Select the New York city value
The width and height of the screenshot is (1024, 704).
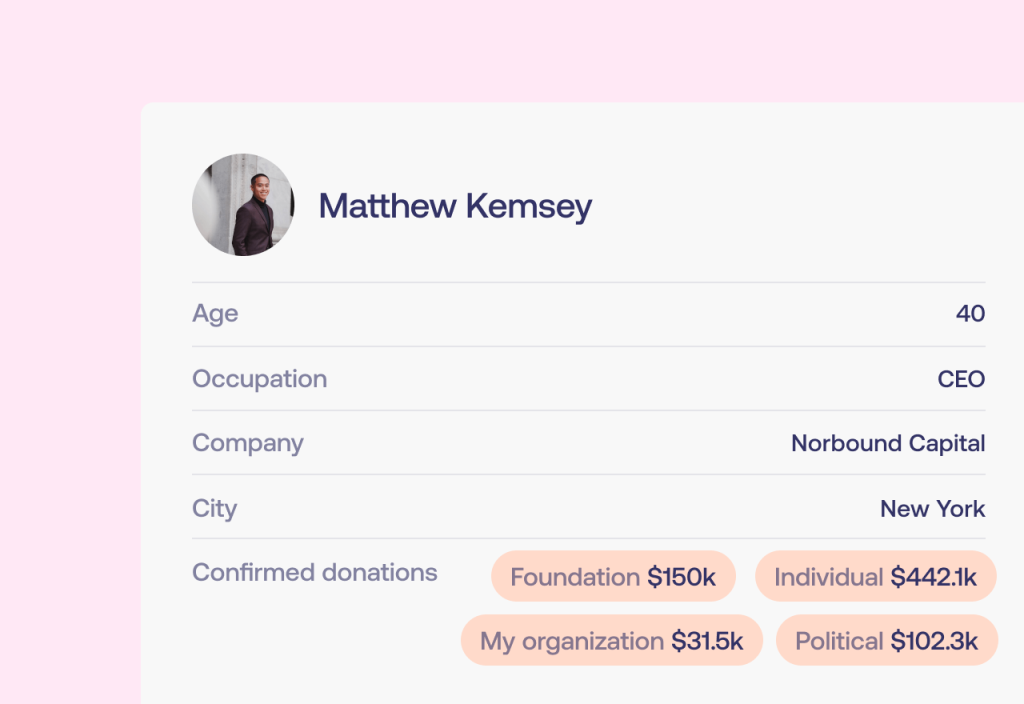coord(933,509)
